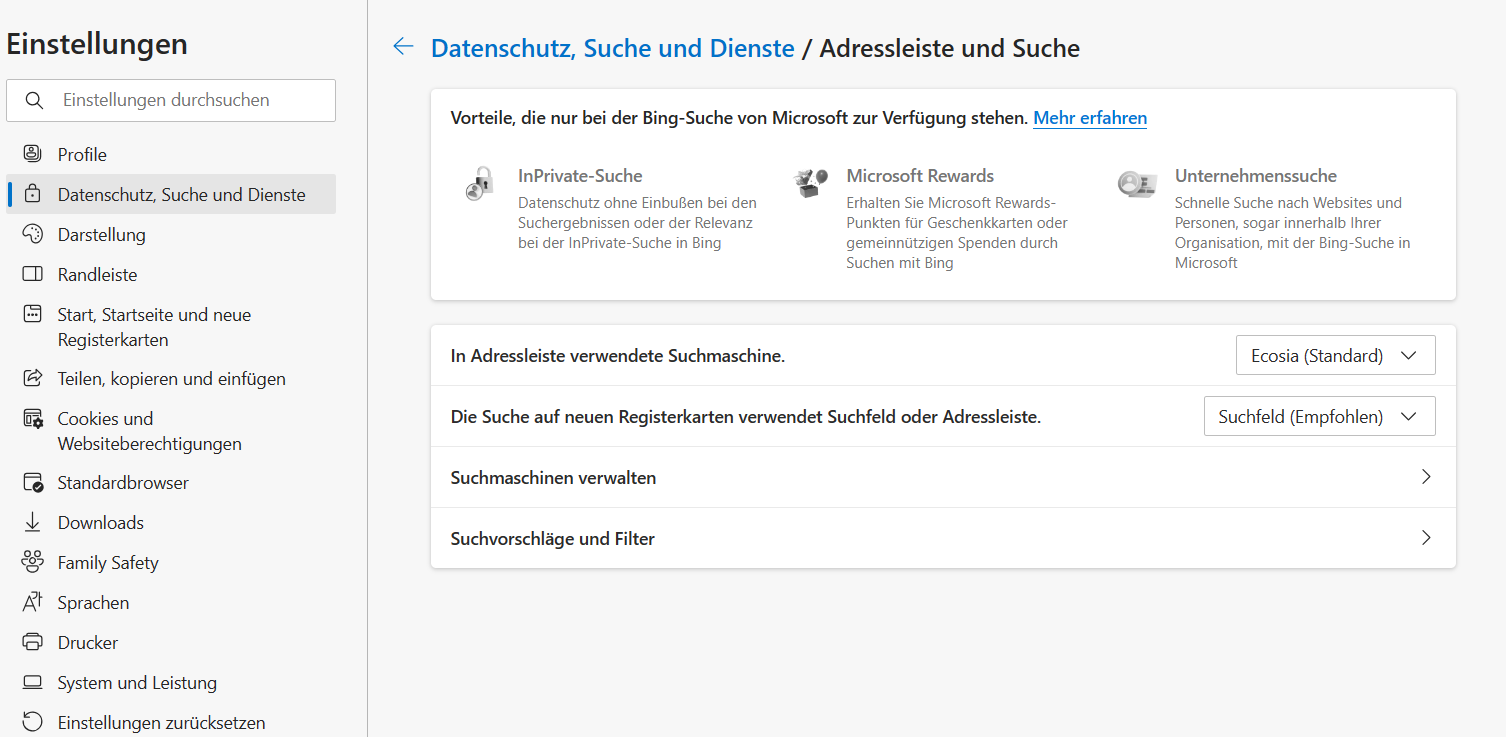Select Einstellungen zurücksetzen in sidebar
The image size is (1506, 737).
click(x=171, y=722)
